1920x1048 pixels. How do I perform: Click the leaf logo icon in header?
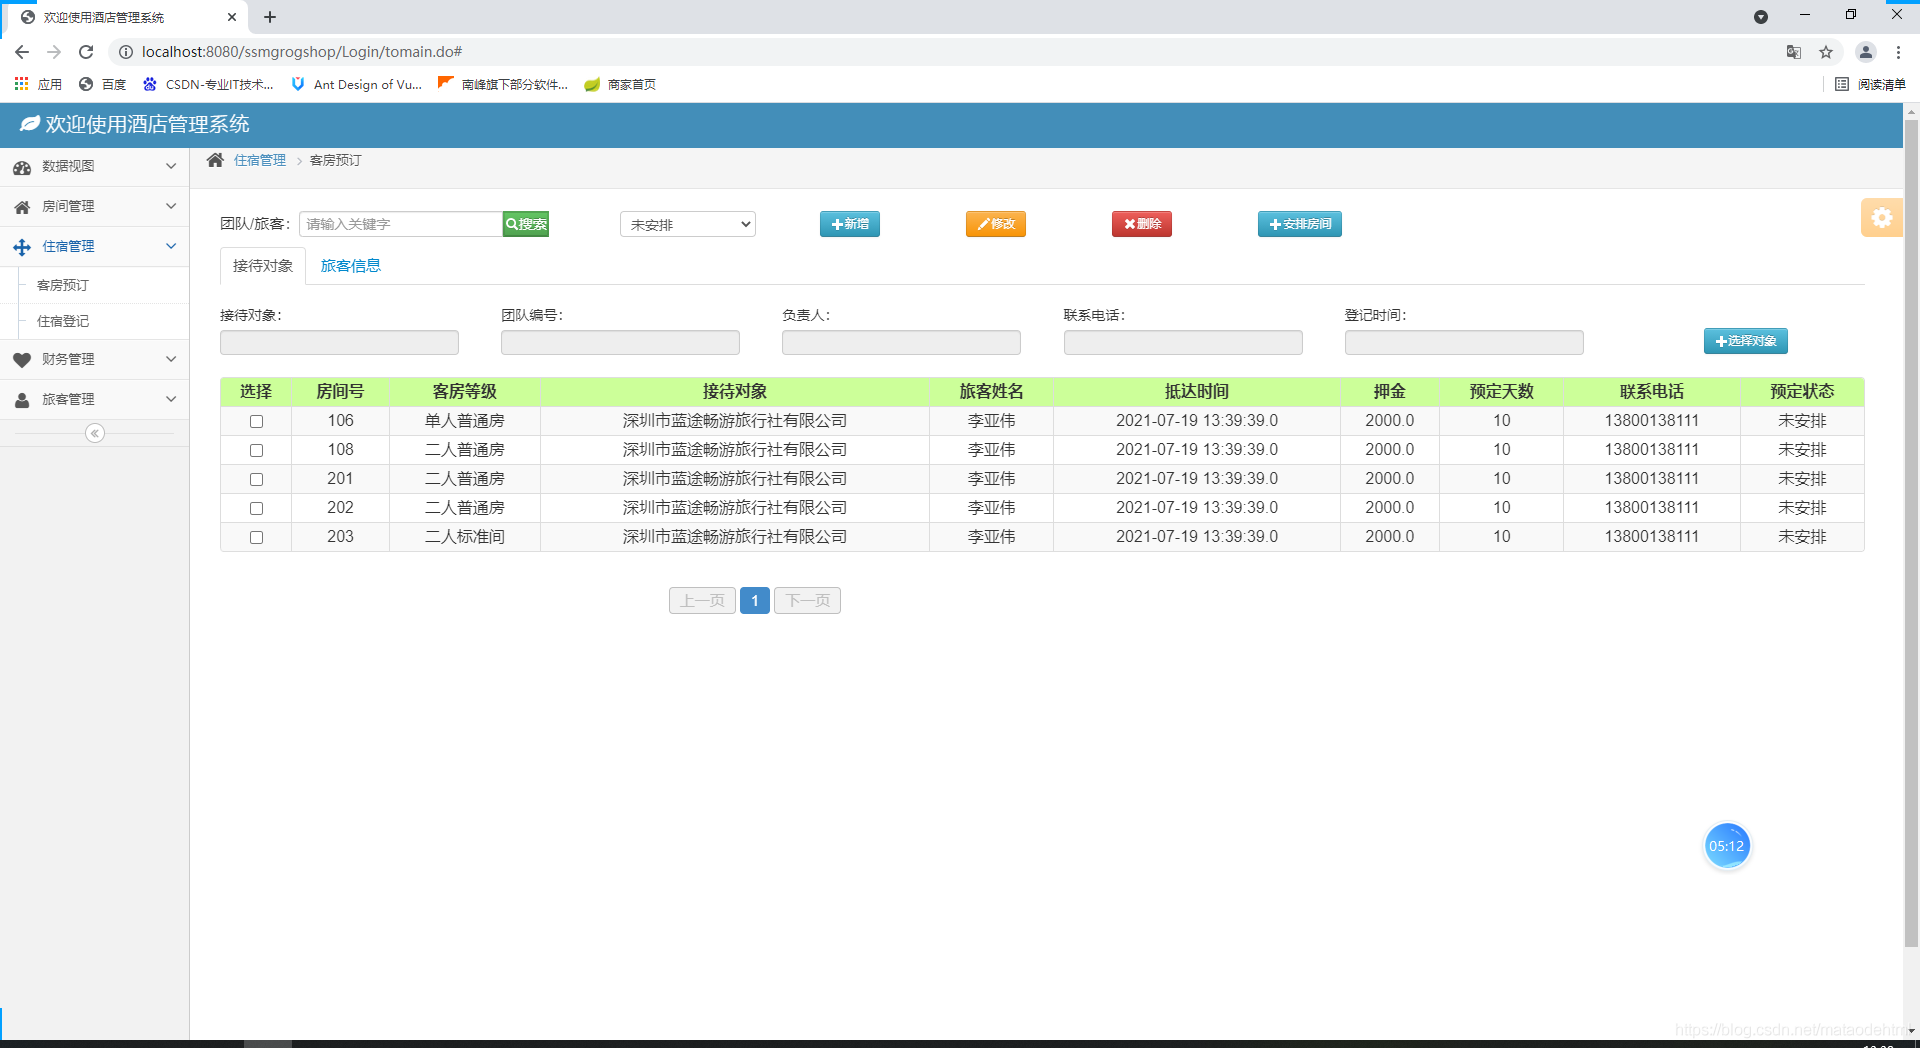[x=30, y=123]
